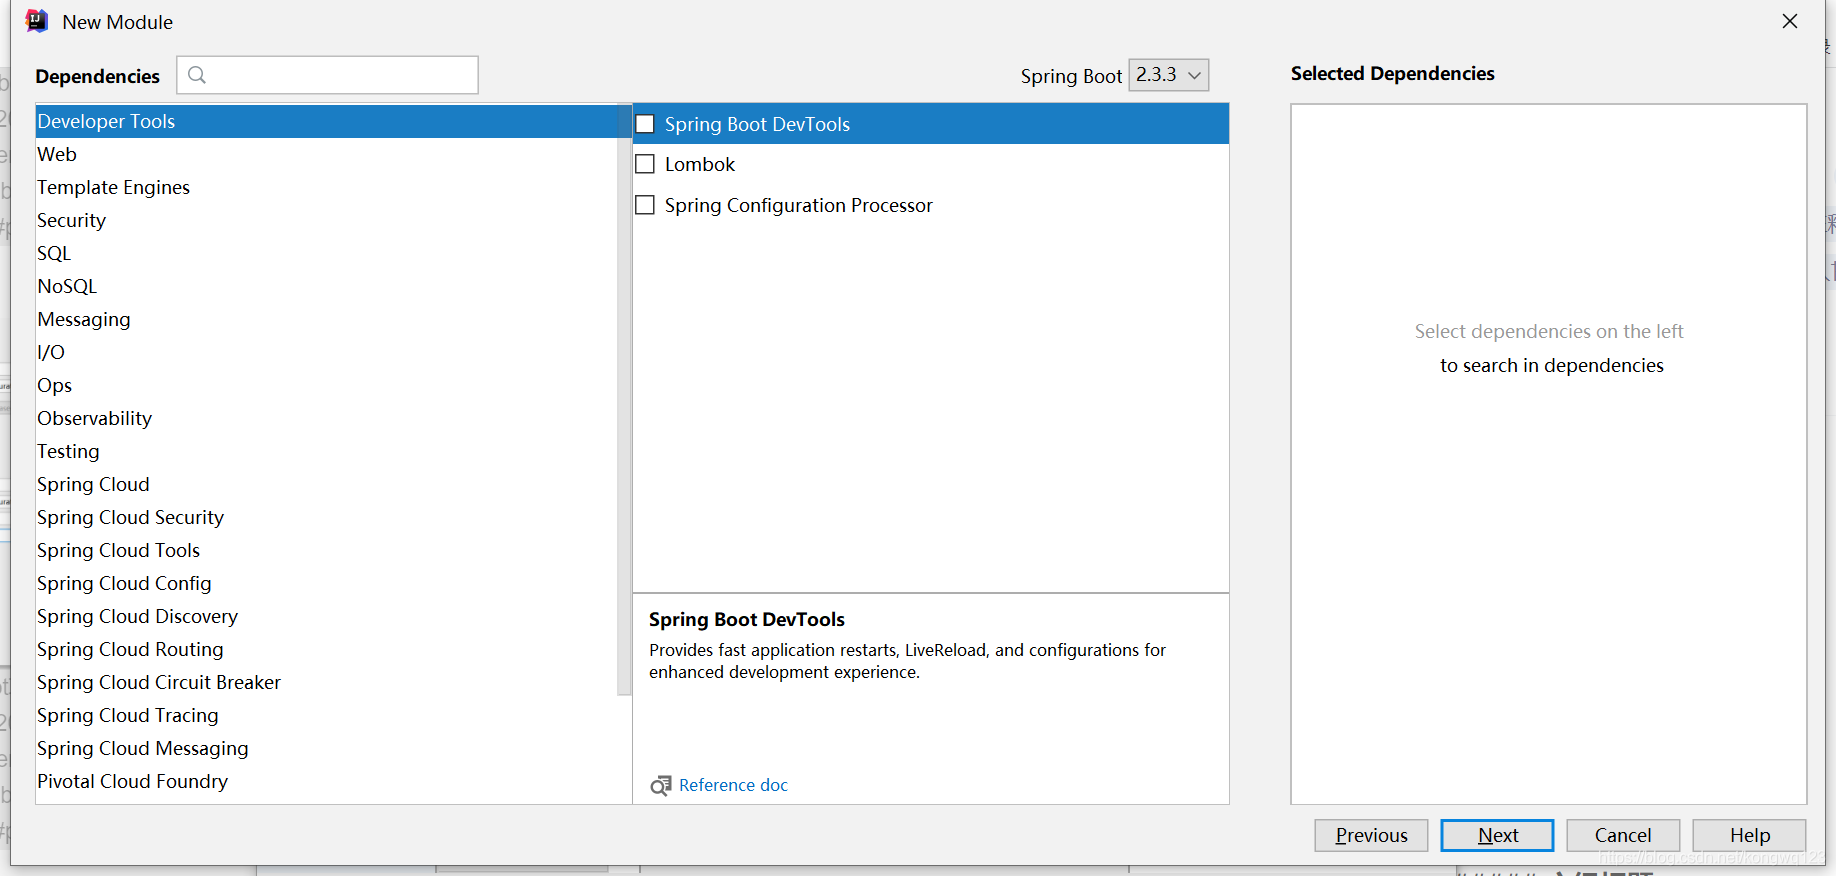Image resolution: width=1836 pixels, height=876 pixels.
Task: Choose the Ops category
Action: pyautogui.click(x=326, y=385)
